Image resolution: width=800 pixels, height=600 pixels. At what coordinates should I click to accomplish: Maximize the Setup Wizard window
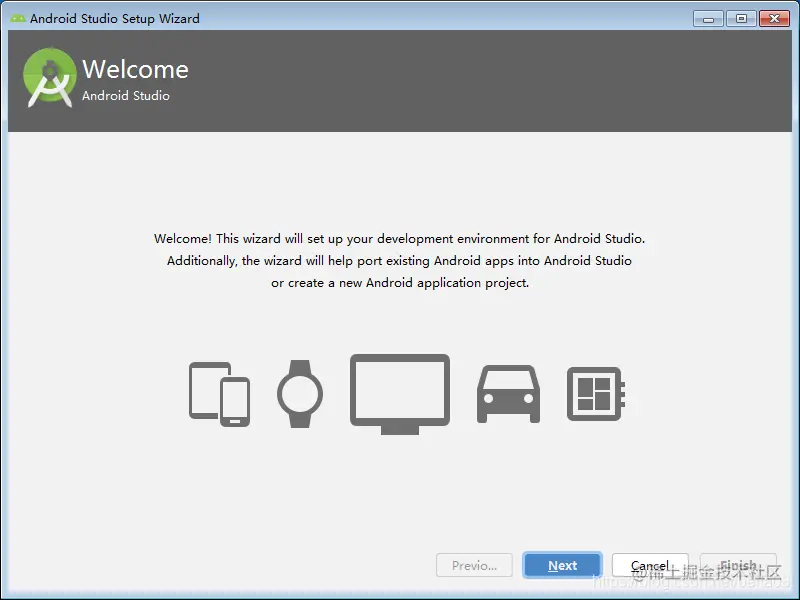pyautogui.click(x=741, y=19)
